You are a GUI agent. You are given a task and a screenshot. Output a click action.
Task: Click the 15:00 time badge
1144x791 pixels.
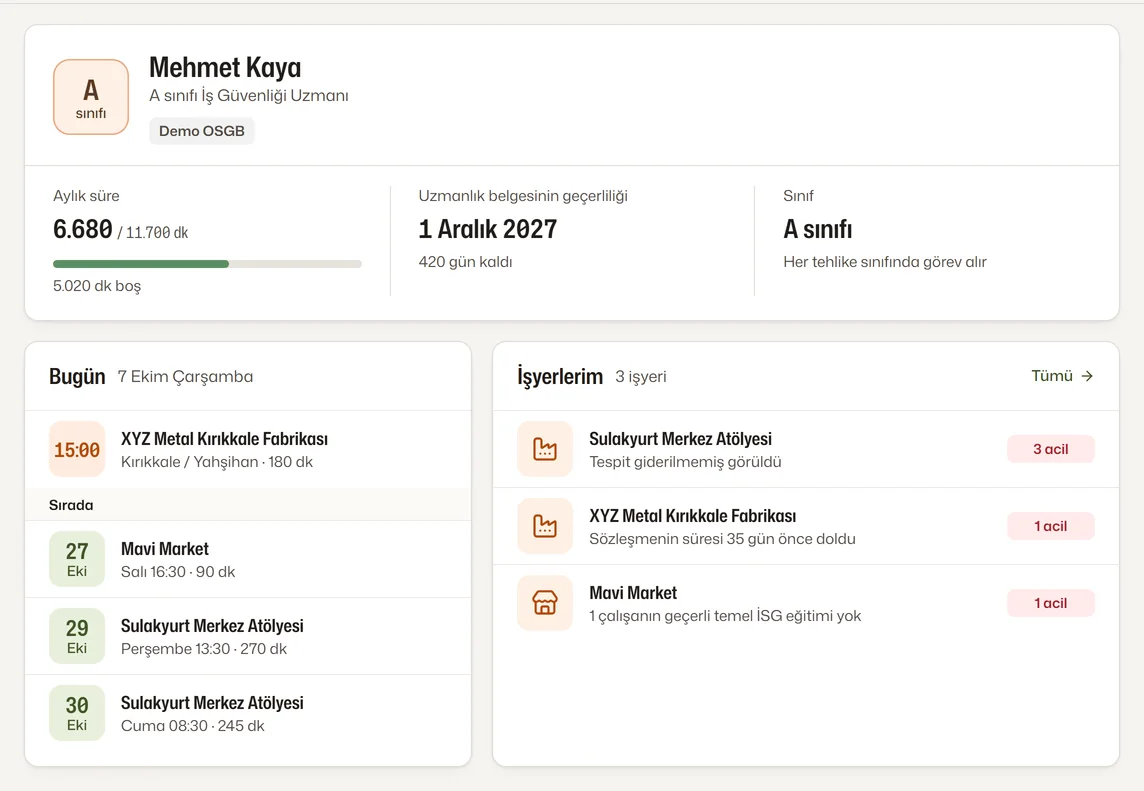coord(77,449)
